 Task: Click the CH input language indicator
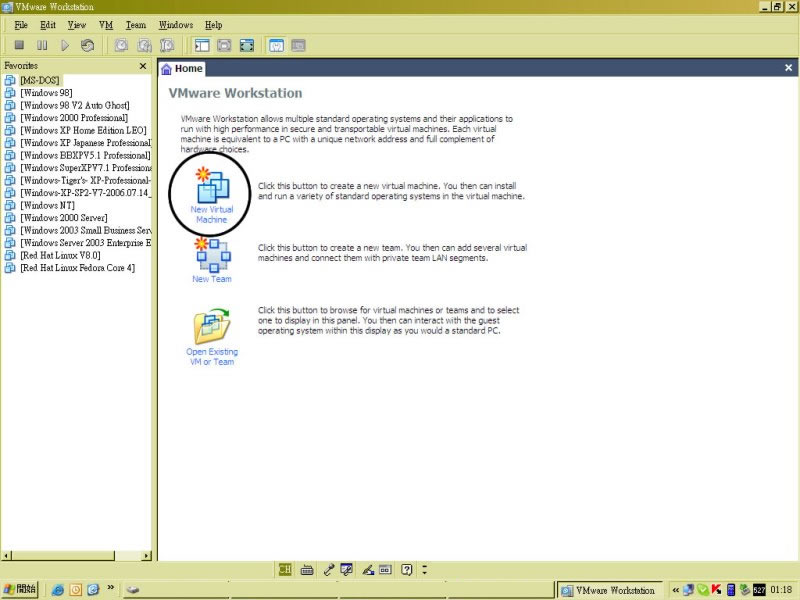pos(285,569)
